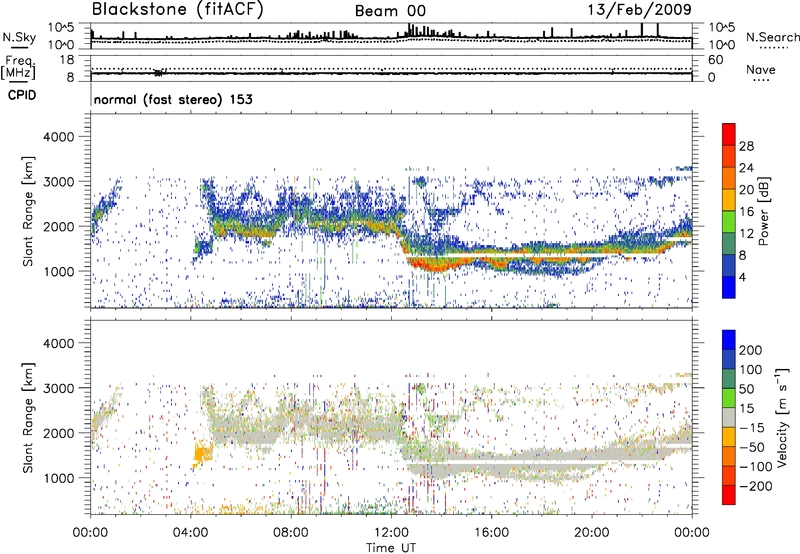
Task: Select the "12" value on Power color bar
Action: click(x=746, y=234)
